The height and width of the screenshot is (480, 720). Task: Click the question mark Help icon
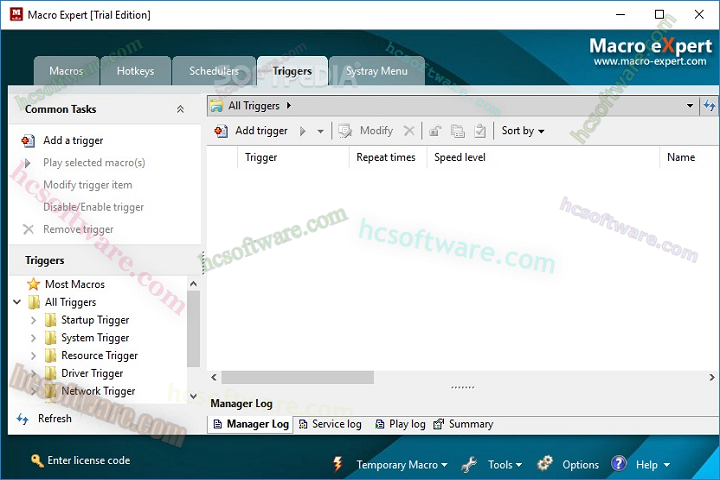[619, 463]
